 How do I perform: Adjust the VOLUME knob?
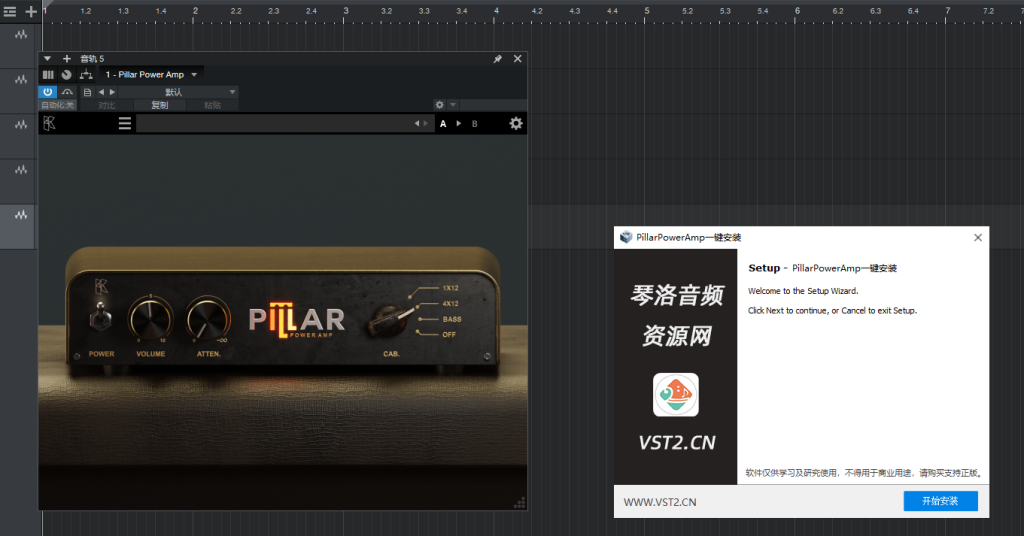coord(151,319)
